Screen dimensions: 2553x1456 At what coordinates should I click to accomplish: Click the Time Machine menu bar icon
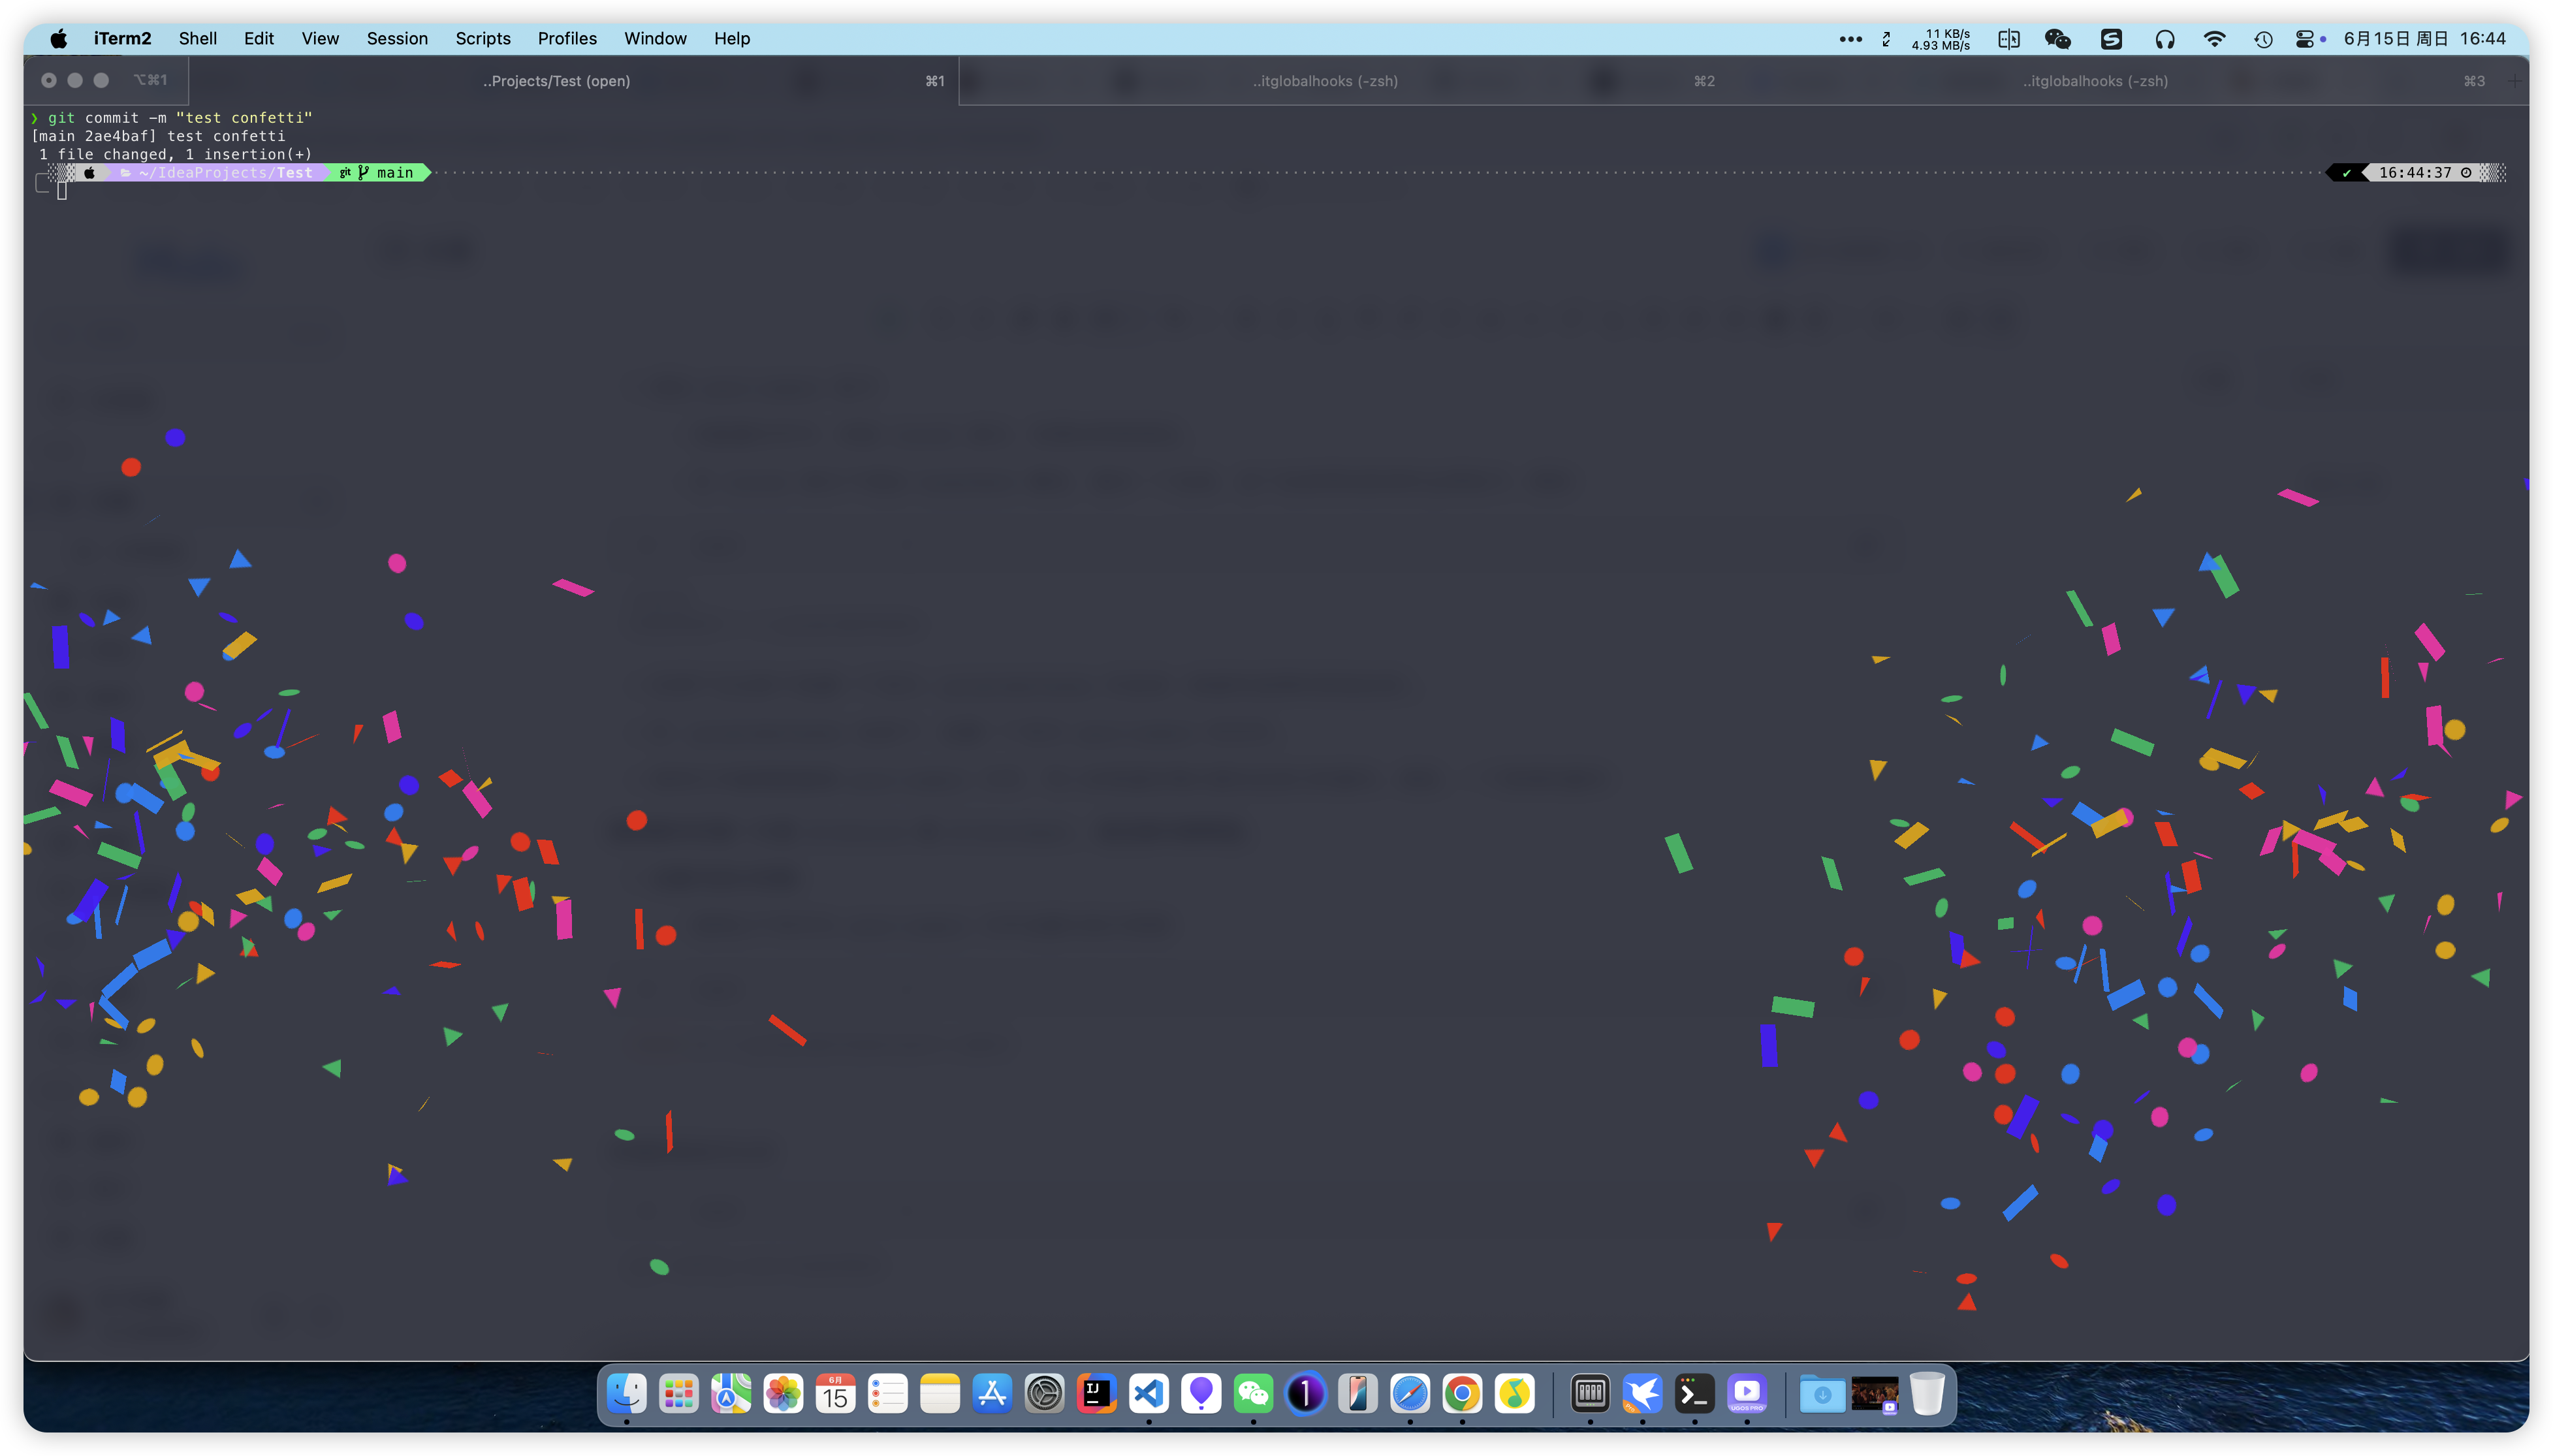(x=2263, y=39)
